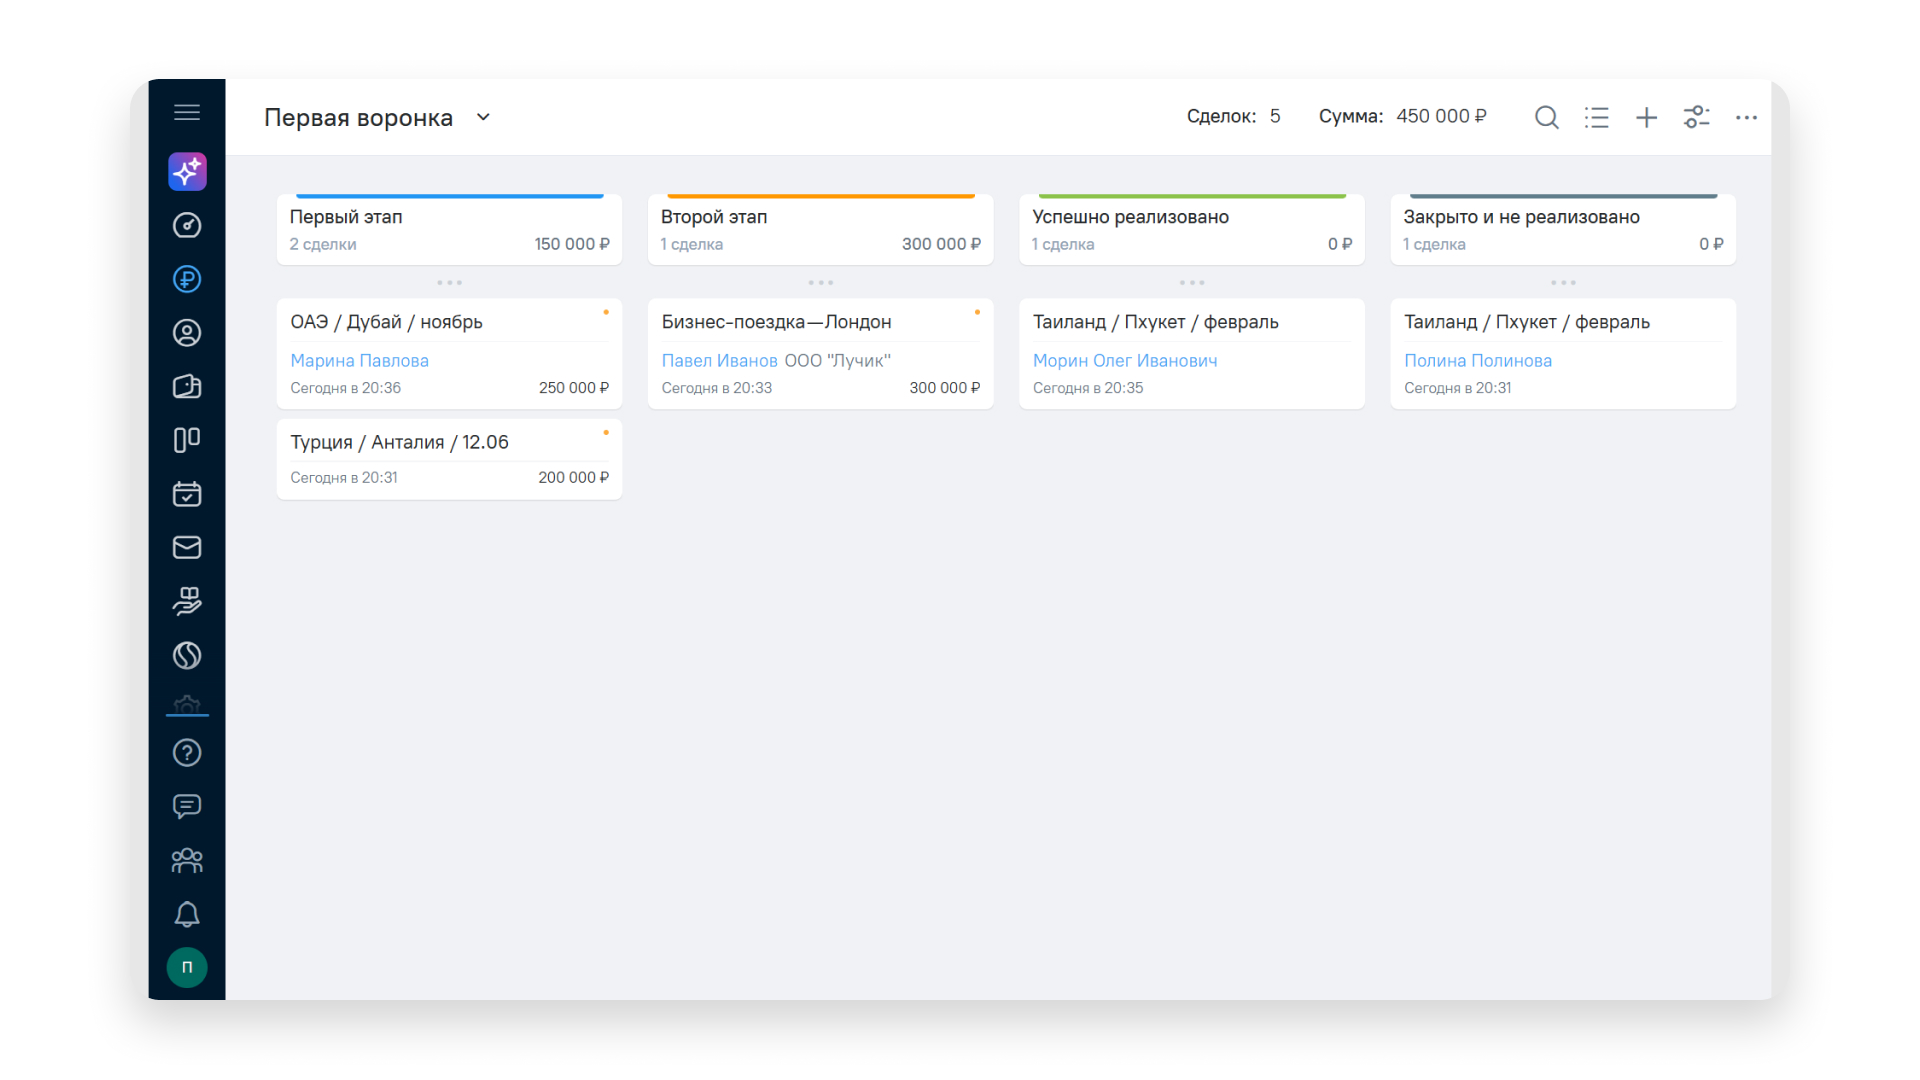Viewport: 1920px width, 1080px height.
Task: Open the calendar tasks icon in sidebar
Action: point(187,494)
